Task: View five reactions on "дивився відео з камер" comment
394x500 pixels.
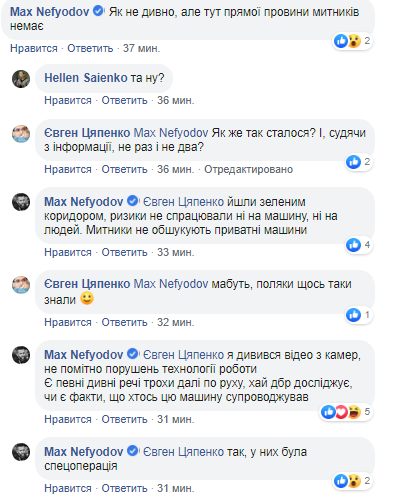Action: pyautogui.click(x=346, y=412)
